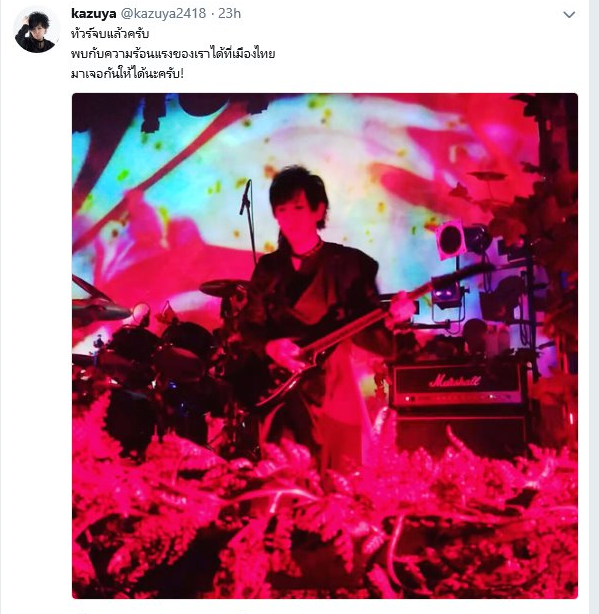Click the gray page margin strip on right
Image resolution: width=599 pixels, height=614 pixels.
pos(594,307)
